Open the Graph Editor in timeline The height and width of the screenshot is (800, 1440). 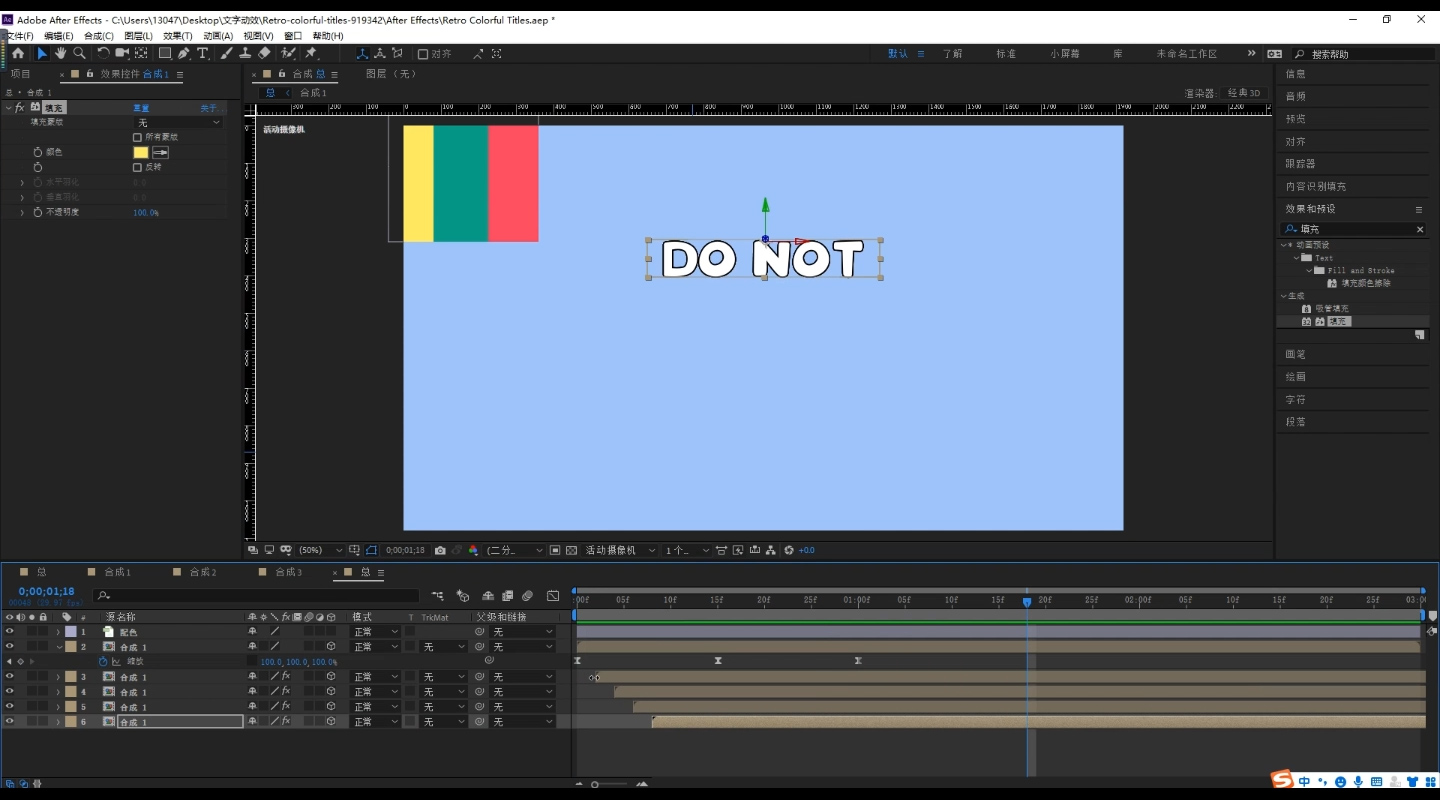point(553,596)
